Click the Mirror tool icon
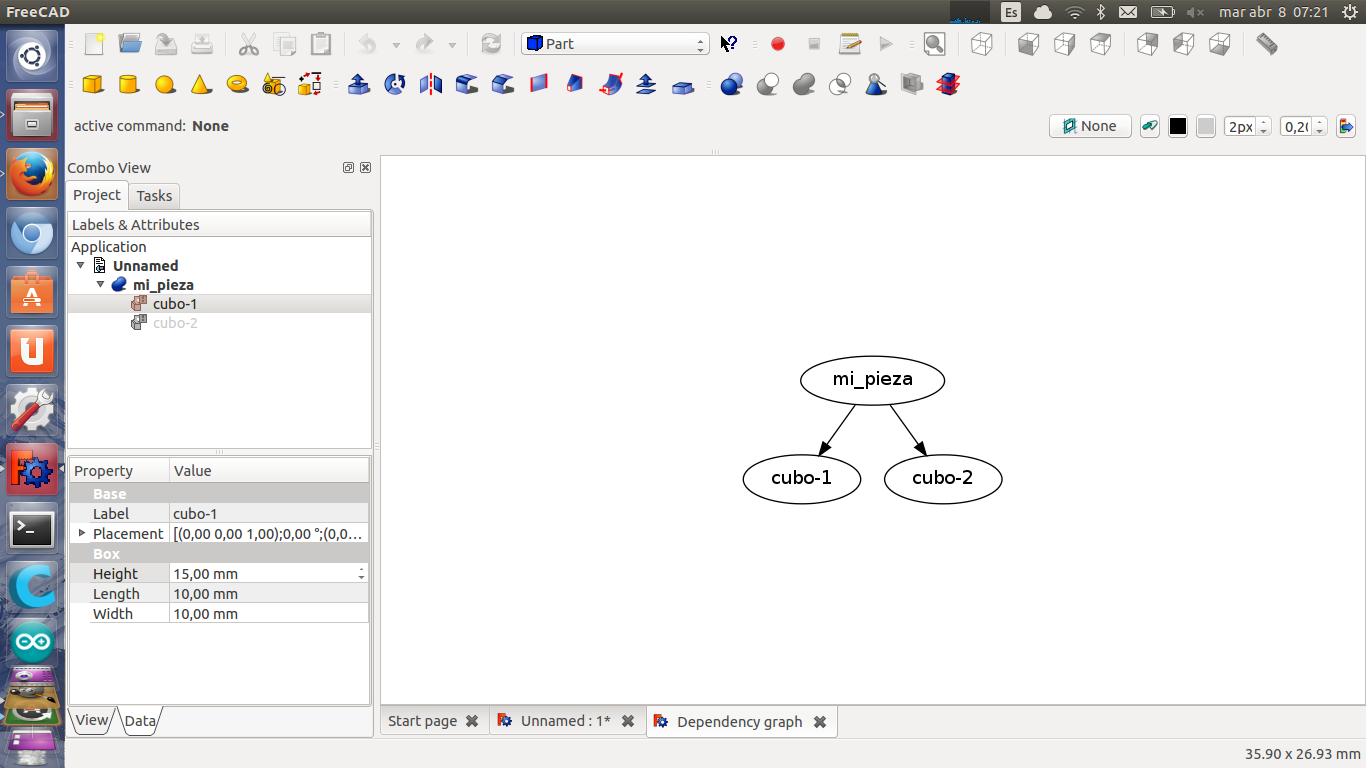1366x768 pixels. click(x=431, y=85)
